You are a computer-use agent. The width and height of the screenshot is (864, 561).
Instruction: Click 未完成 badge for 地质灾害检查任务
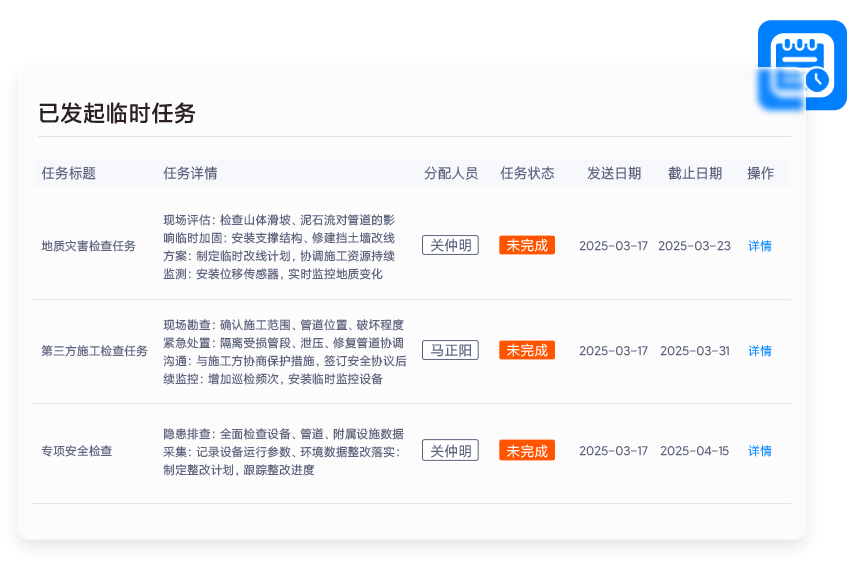click(527, 246)
